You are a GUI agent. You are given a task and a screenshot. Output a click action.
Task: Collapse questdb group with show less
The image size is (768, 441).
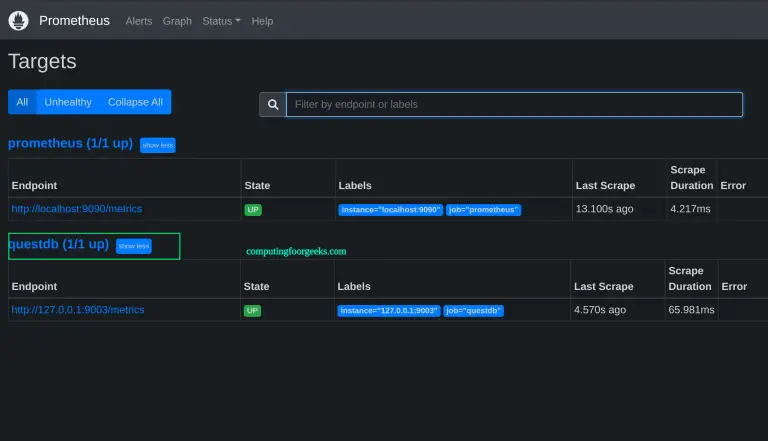click(133, 246)
